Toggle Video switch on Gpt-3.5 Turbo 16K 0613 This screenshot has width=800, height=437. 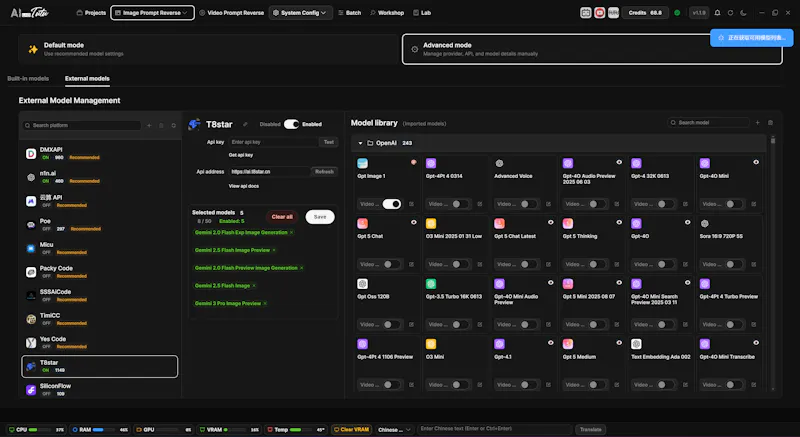460,324
